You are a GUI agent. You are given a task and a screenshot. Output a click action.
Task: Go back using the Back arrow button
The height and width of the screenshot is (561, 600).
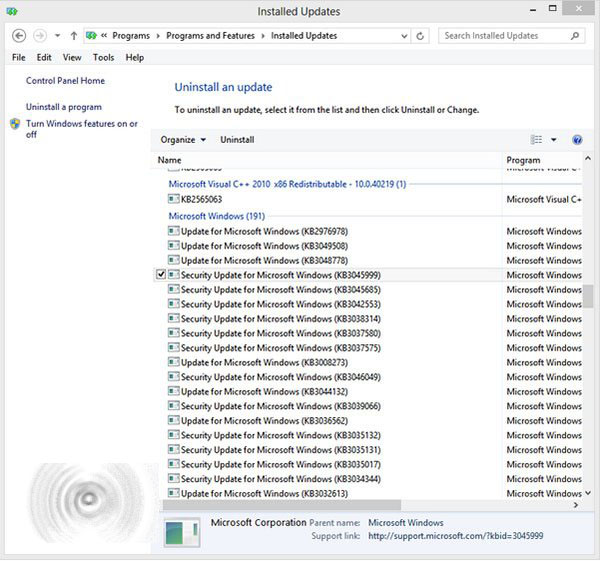(x=19, y=36)
